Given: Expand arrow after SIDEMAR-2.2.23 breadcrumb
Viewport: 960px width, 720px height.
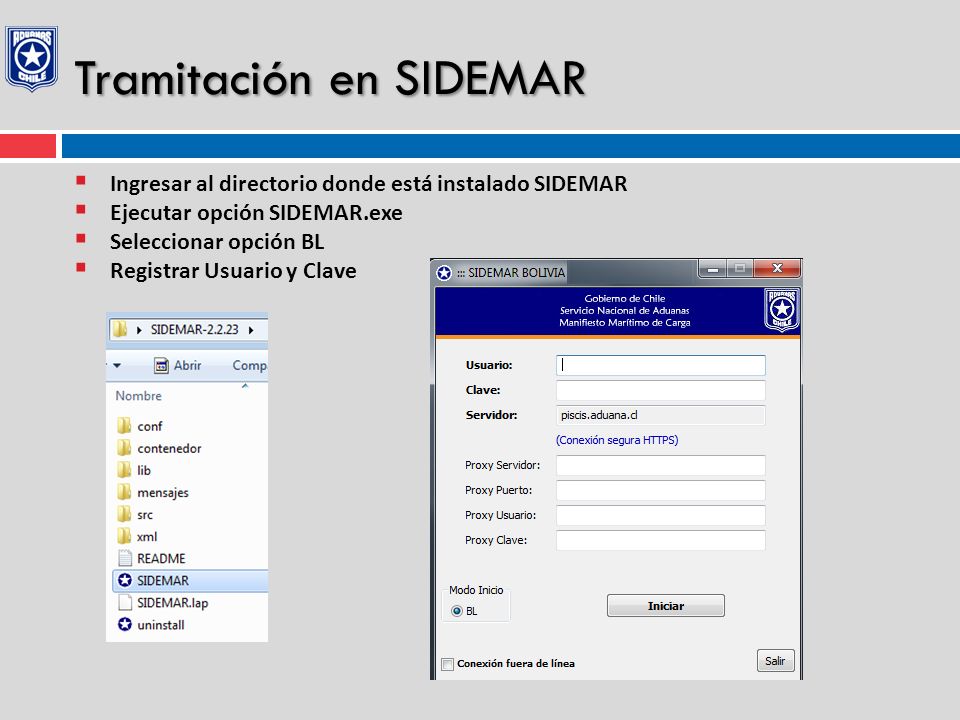Looking at the screenshot, I should tap(251, 330).
